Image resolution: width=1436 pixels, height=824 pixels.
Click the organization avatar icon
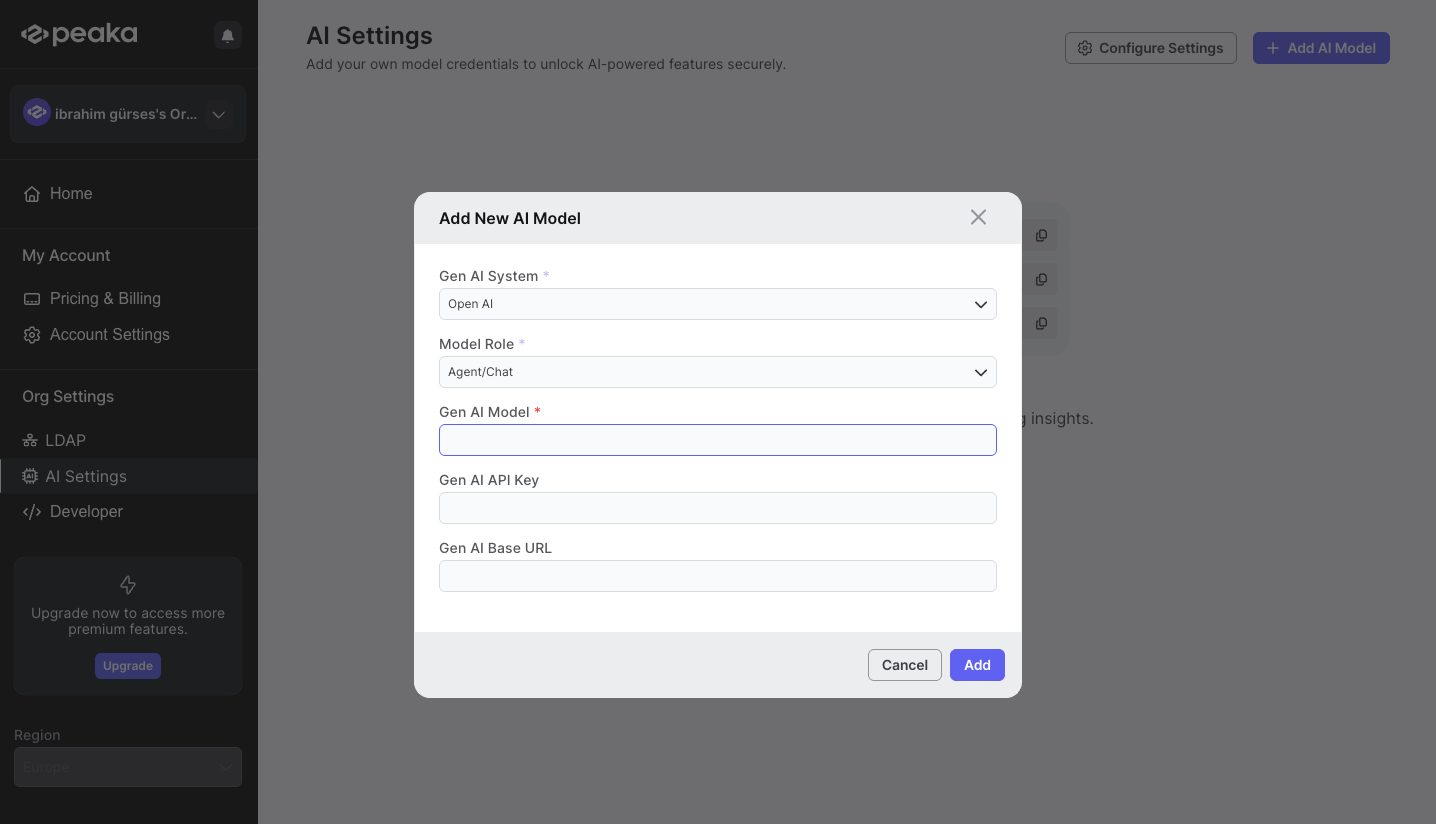(37, 113)
